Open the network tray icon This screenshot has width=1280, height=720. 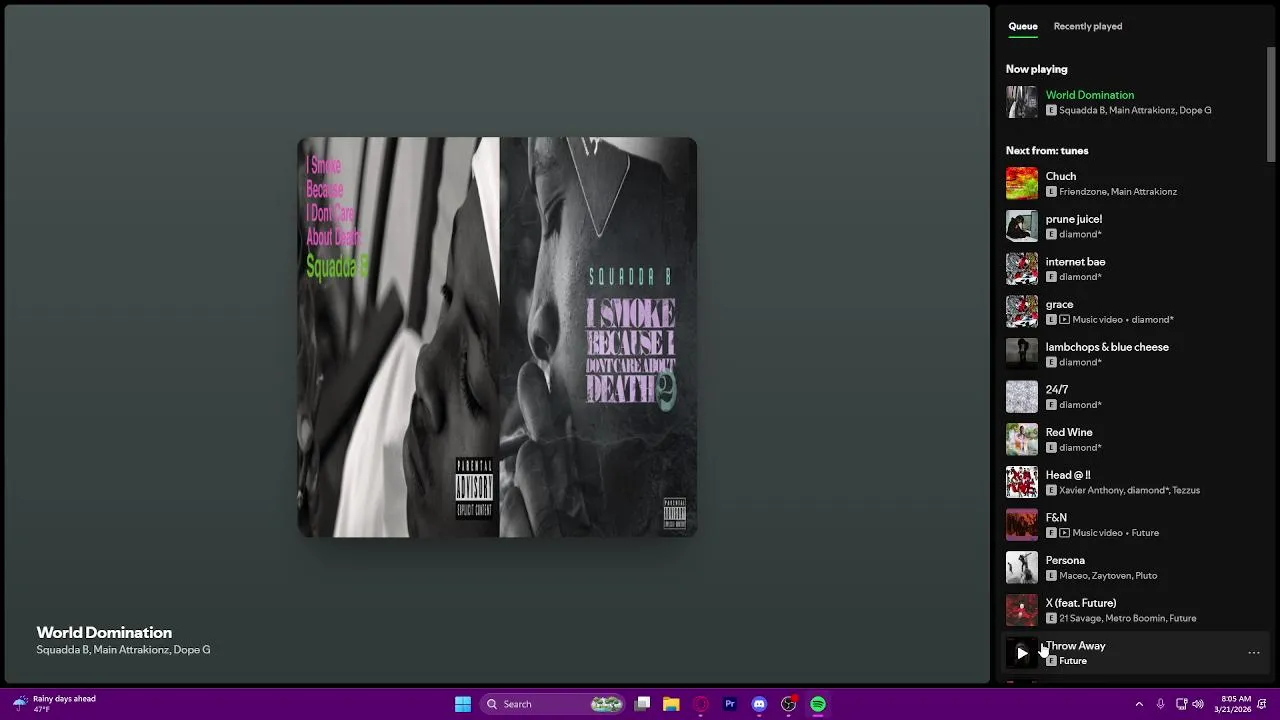click(x=1181, y=704)
